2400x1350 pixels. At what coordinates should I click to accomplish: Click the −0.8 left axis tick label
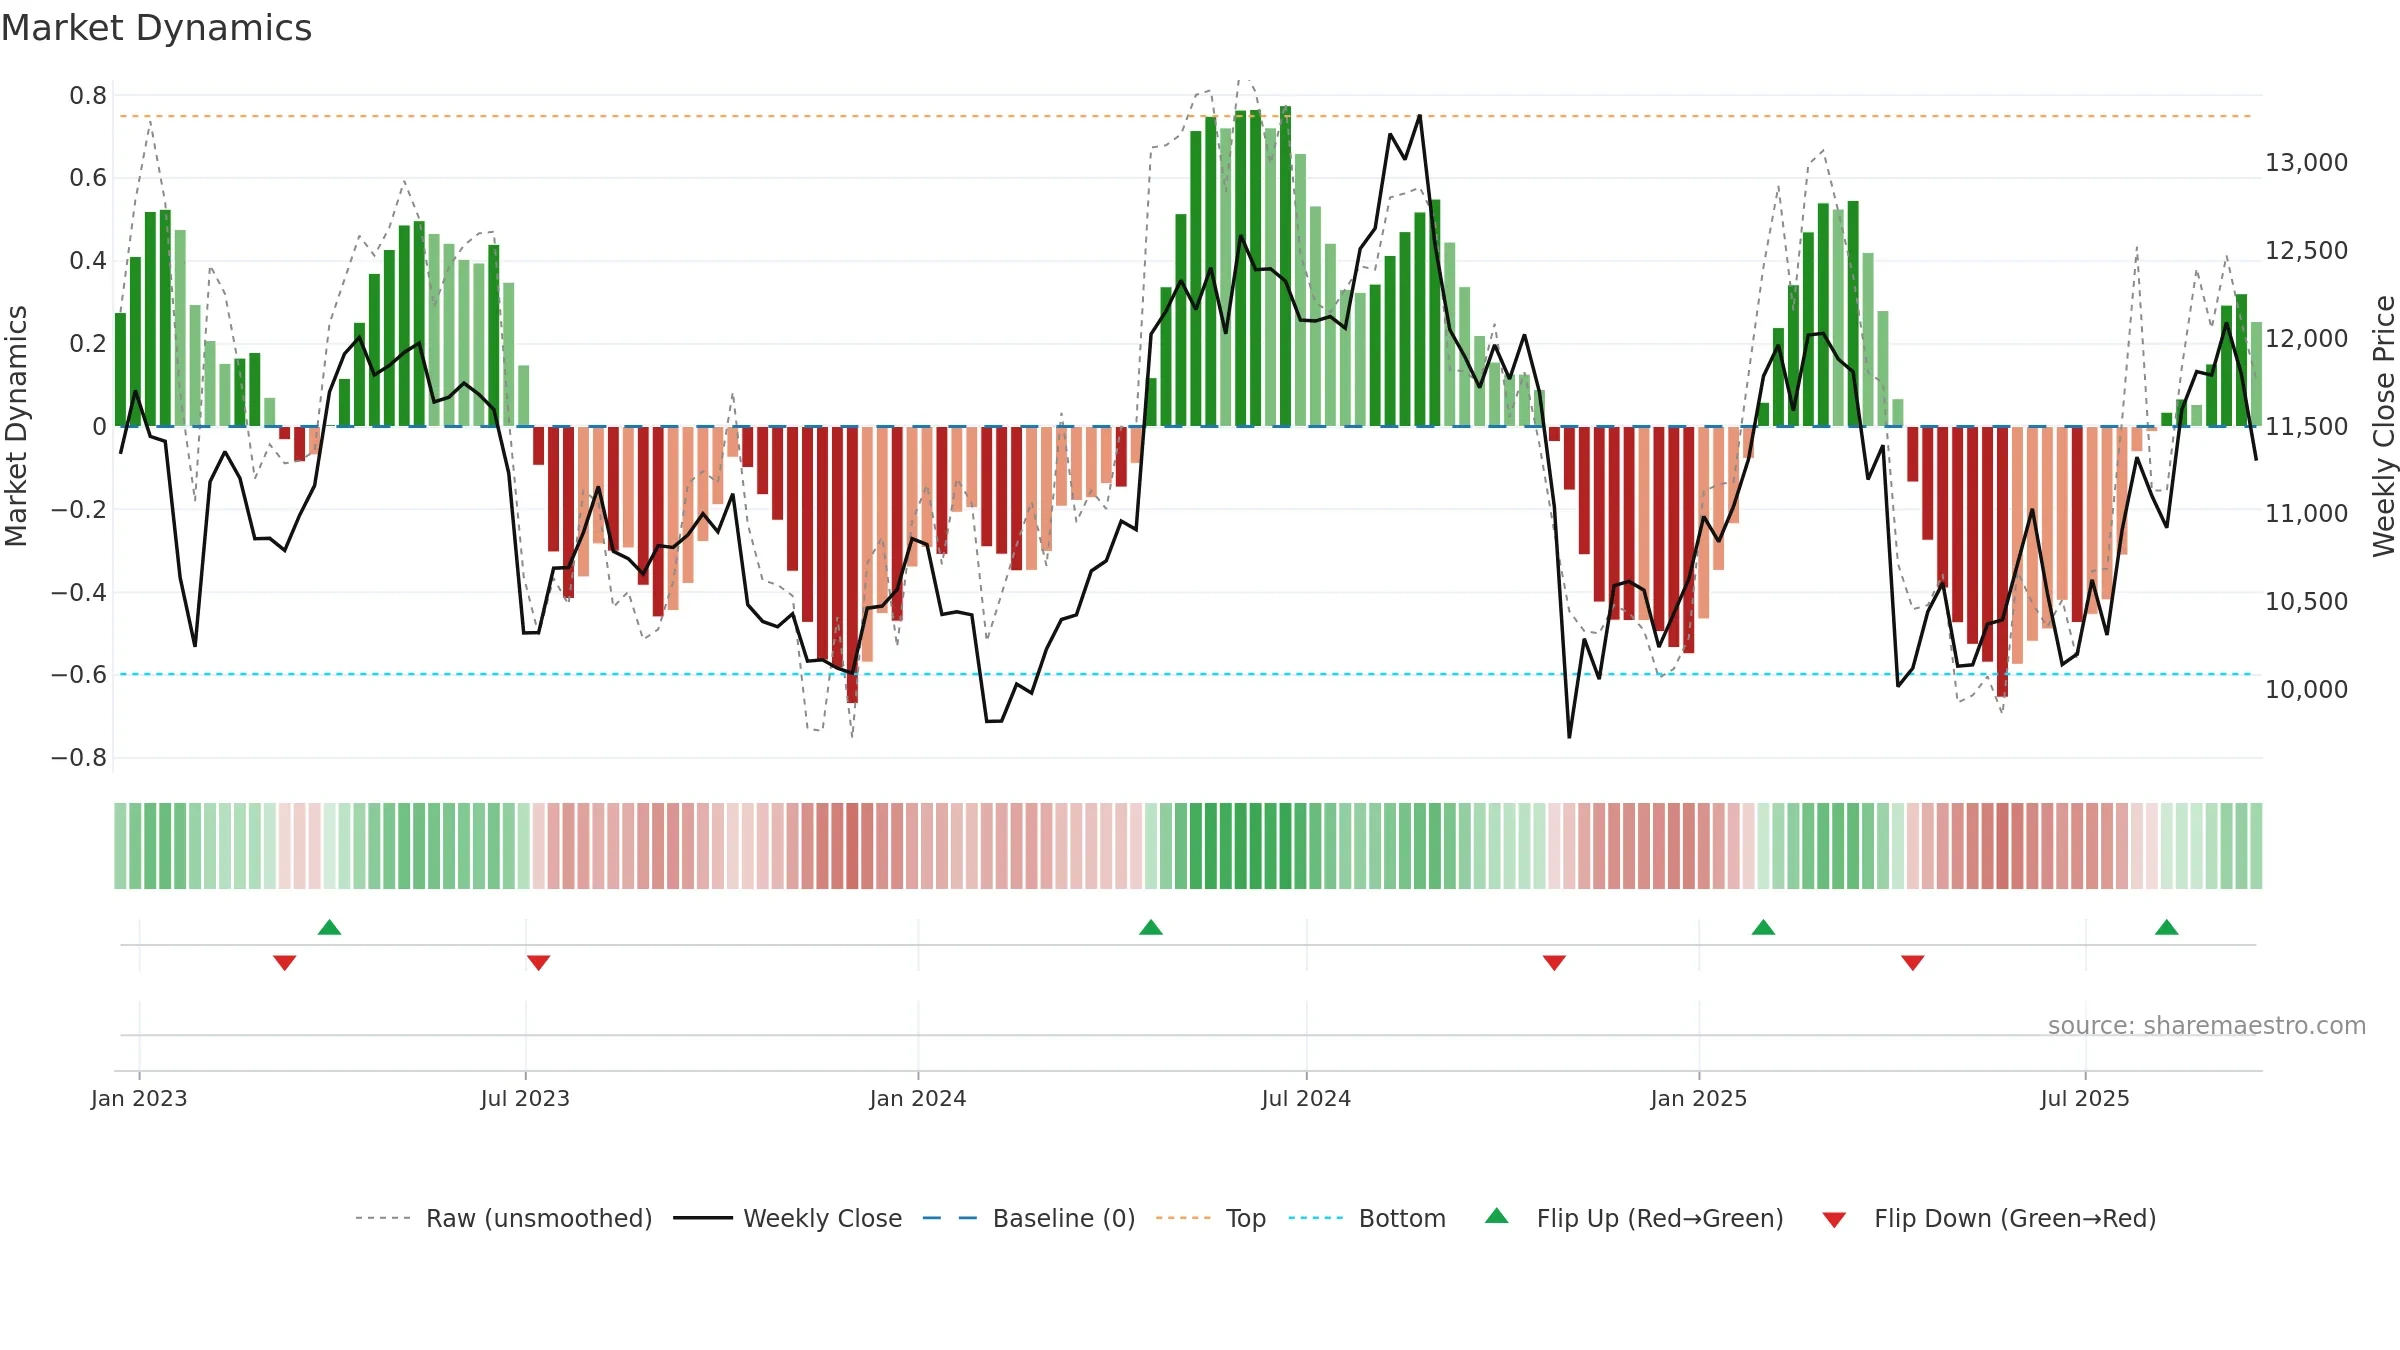pos(79,758)
